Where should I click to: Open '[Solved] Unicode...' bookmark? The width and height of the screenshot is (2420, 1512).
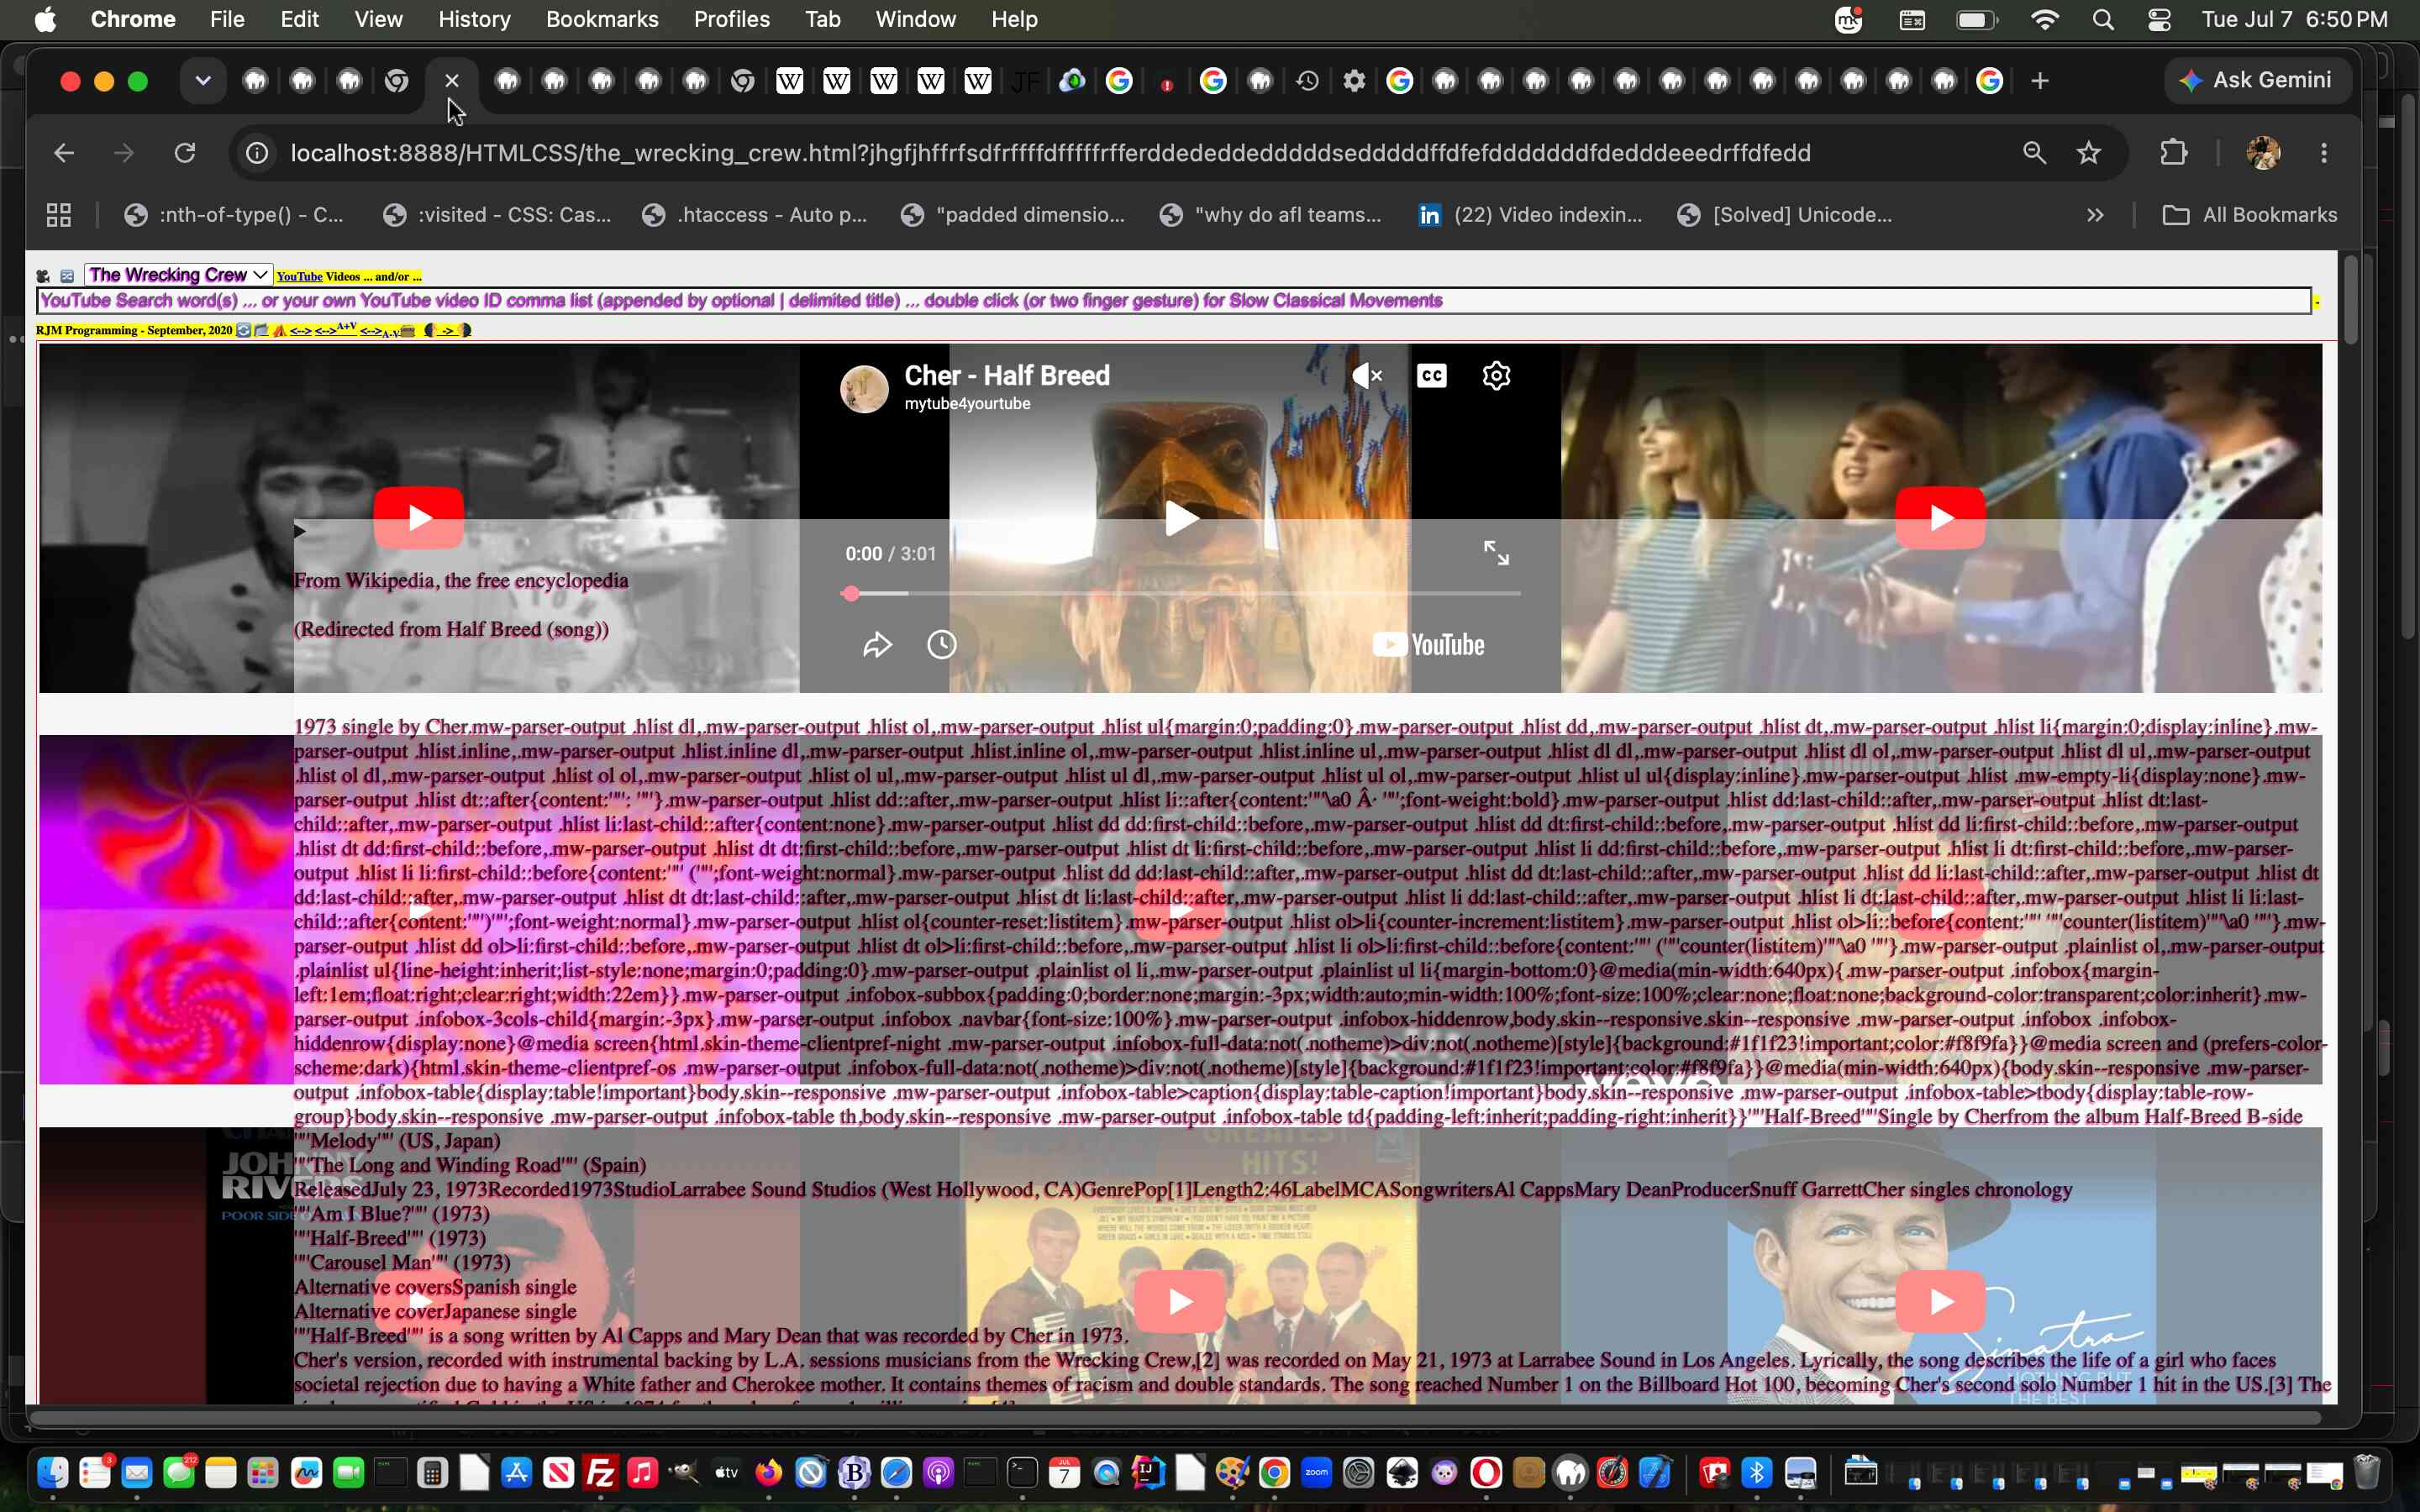1786,215
